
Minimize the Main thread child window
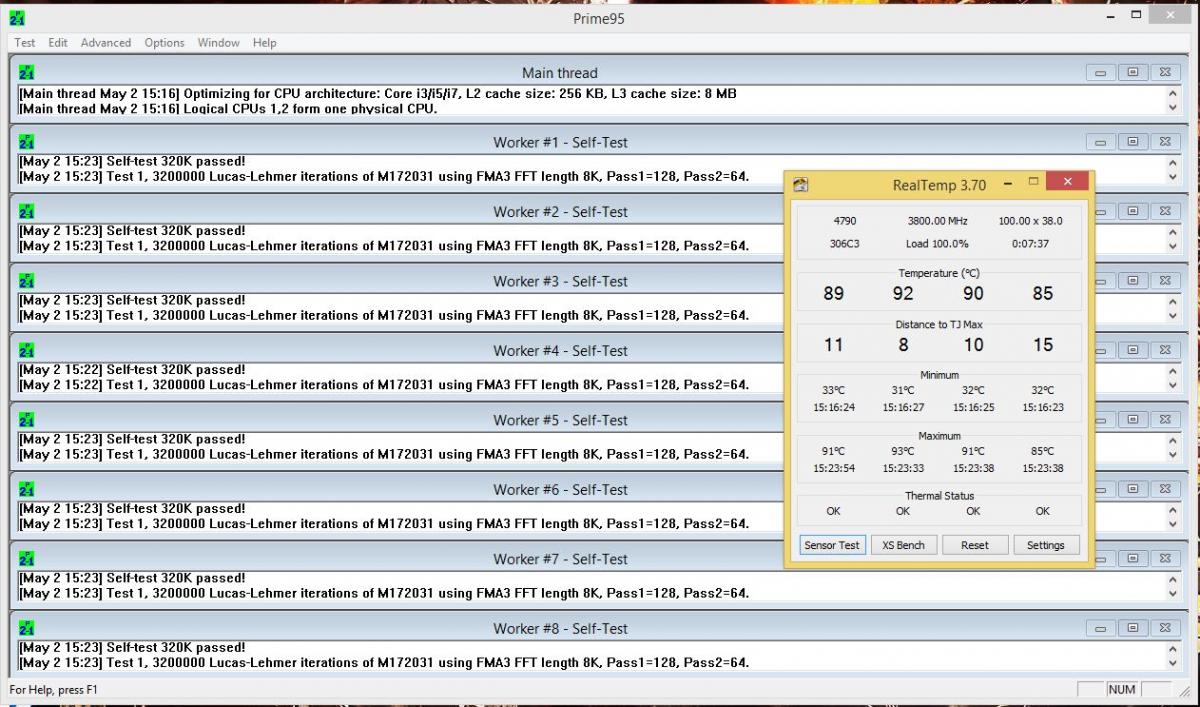click(1100, 73)
